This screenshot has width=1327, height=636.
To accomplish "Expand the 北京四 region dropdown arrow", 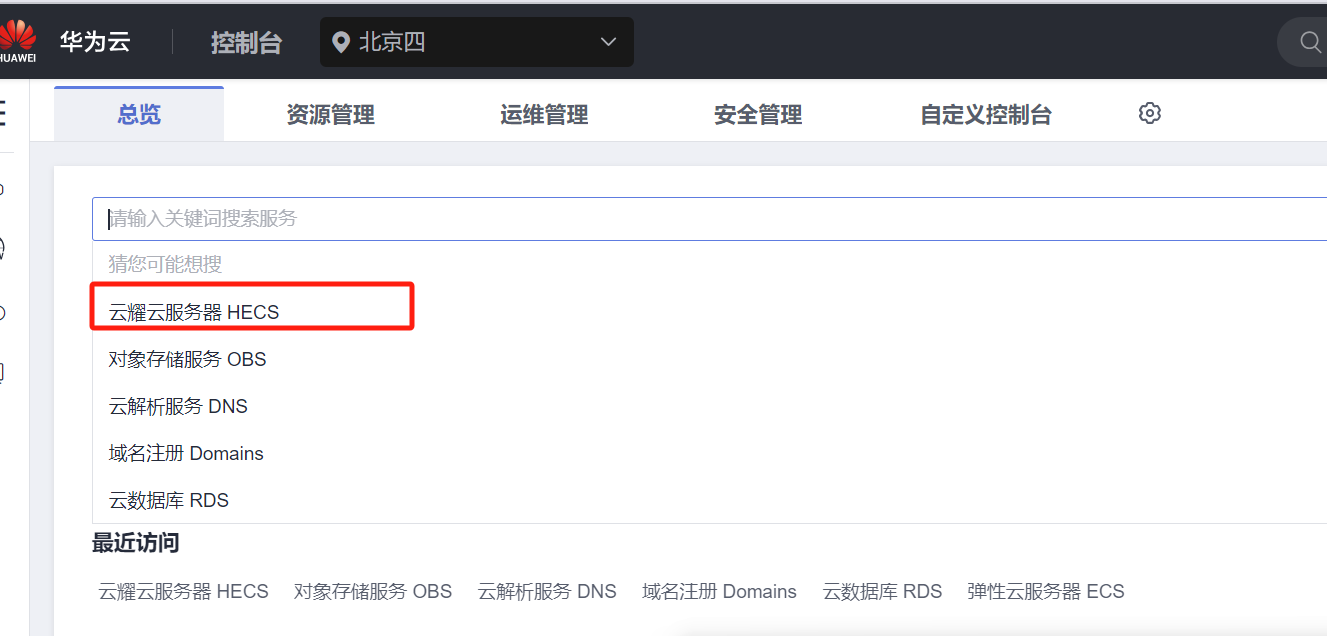I will tap(608, 42).
